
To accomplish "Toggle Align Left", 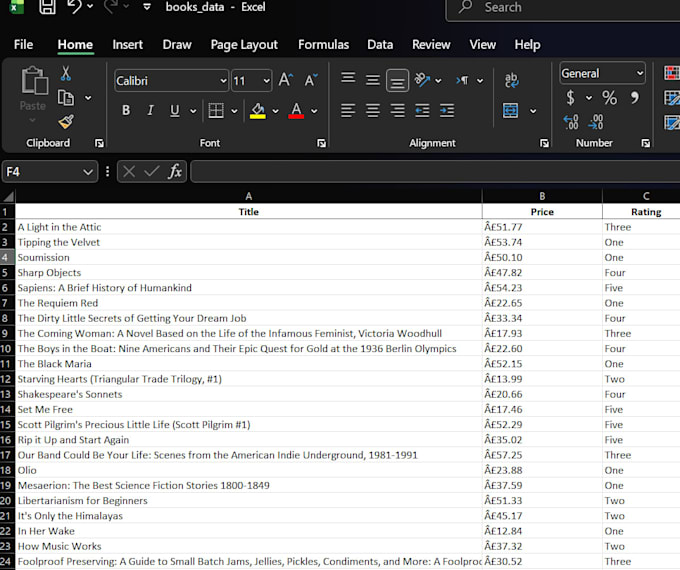I will click(348, 111).
